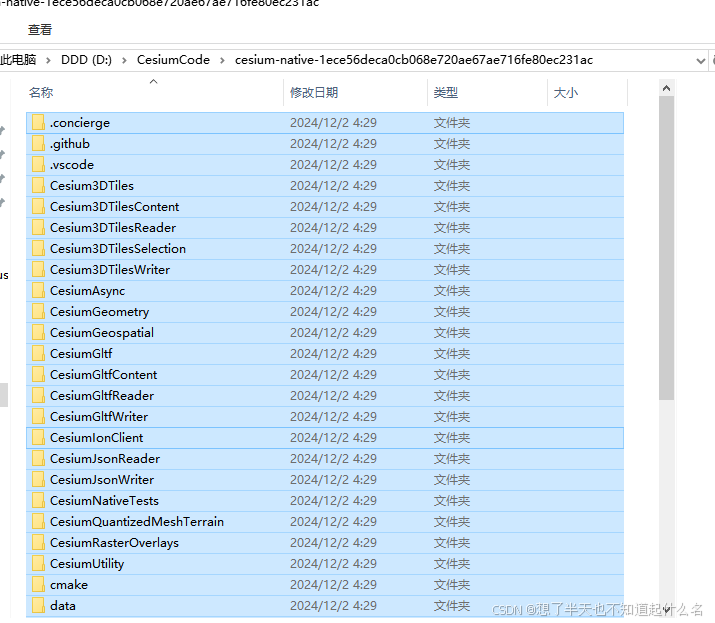
Task: Click the CesiumRasterOverlays folder icon
Action: click(x=38, y=542)
